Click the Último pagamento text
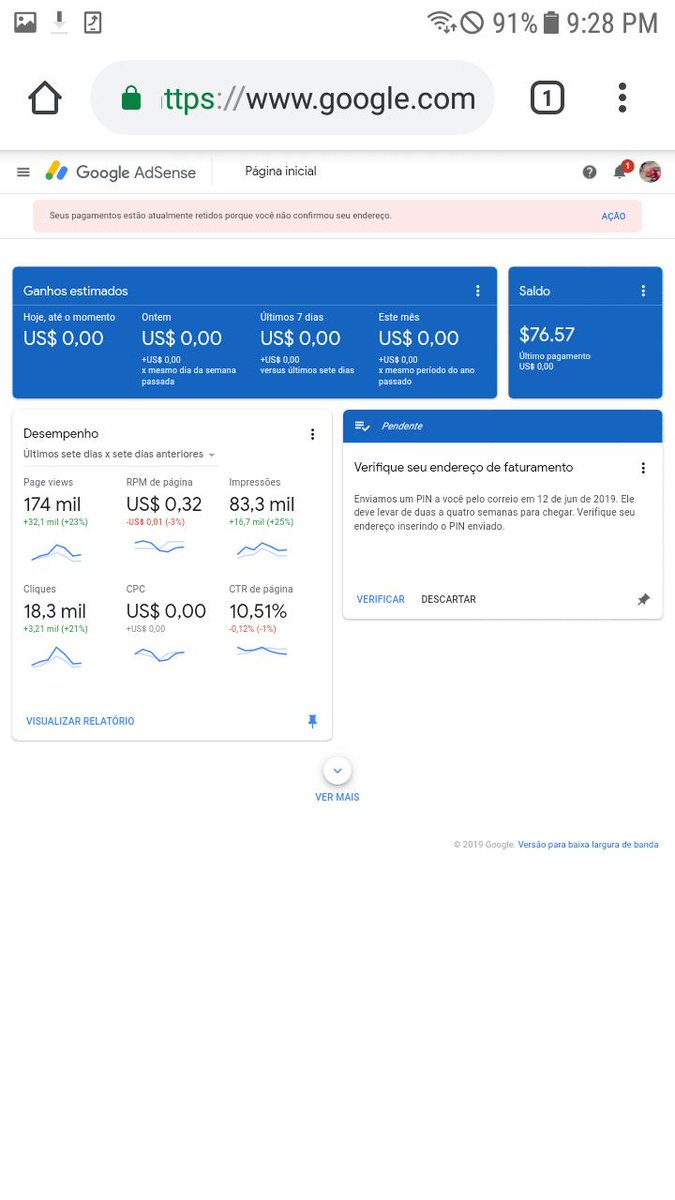 click(555, 356)
